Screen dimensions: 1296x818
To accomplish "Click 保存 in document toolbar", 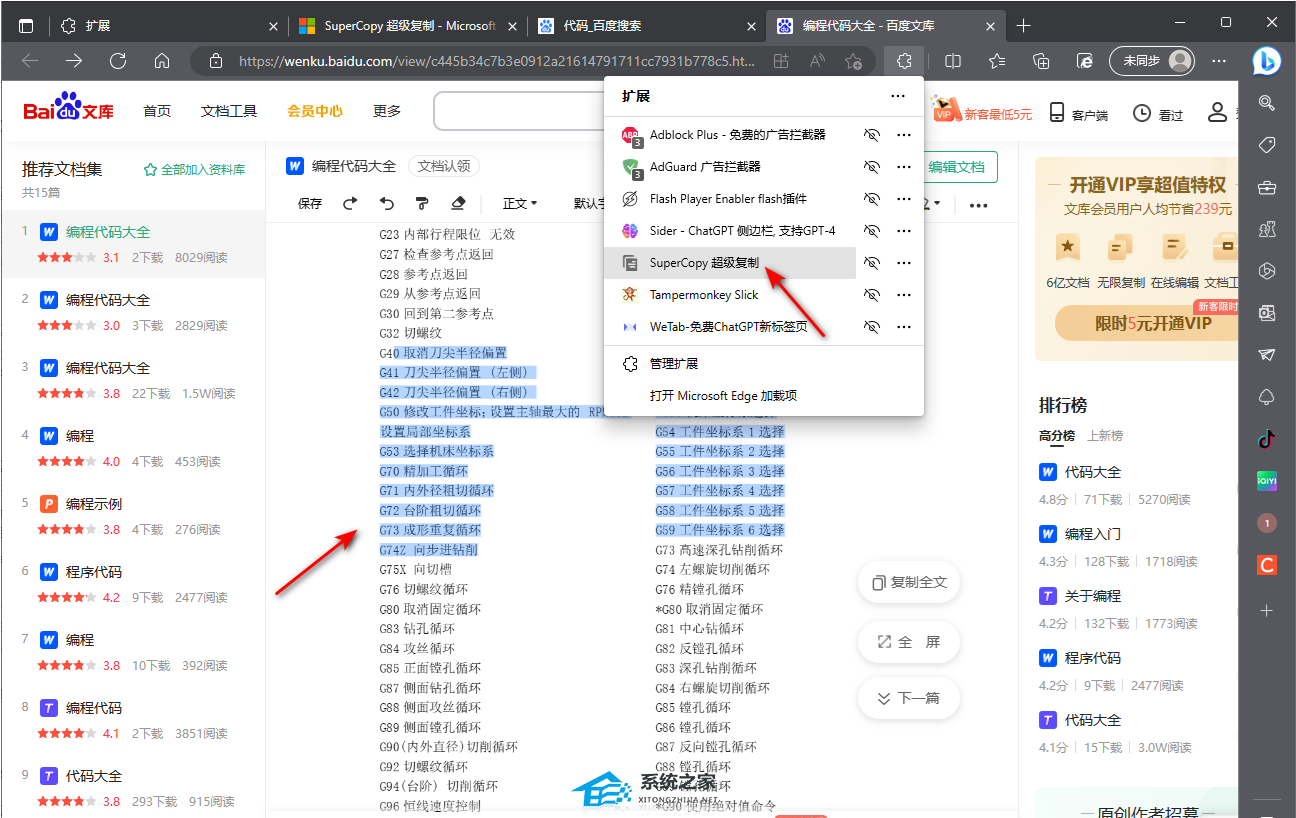I will pos(310,203).
